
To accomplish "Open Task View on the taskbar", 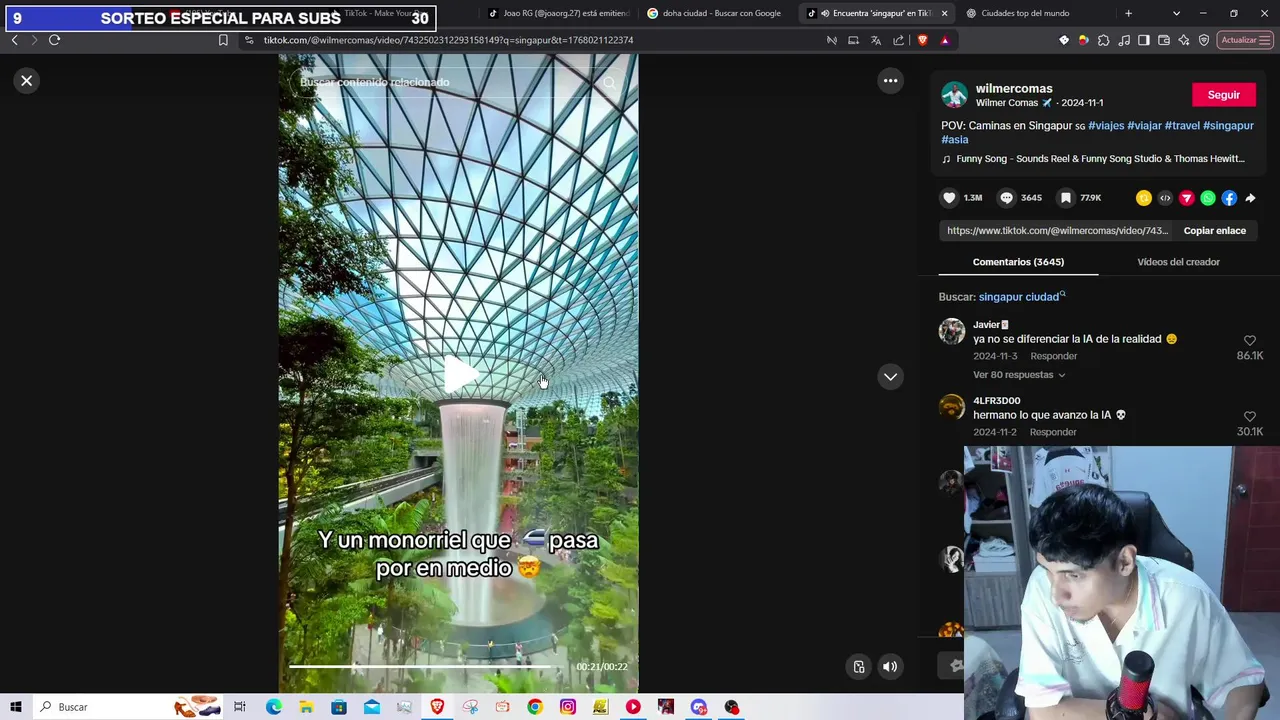I will click(240, 707).
